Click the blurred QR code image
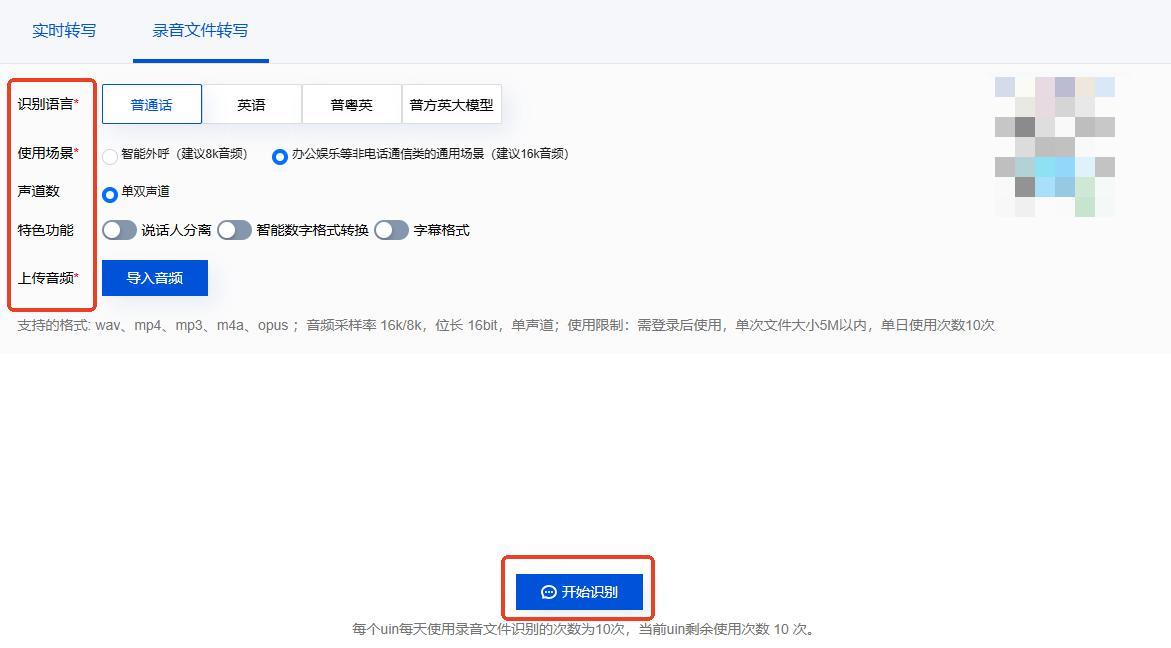1171x648 pixels. (x=1054, y=146)
